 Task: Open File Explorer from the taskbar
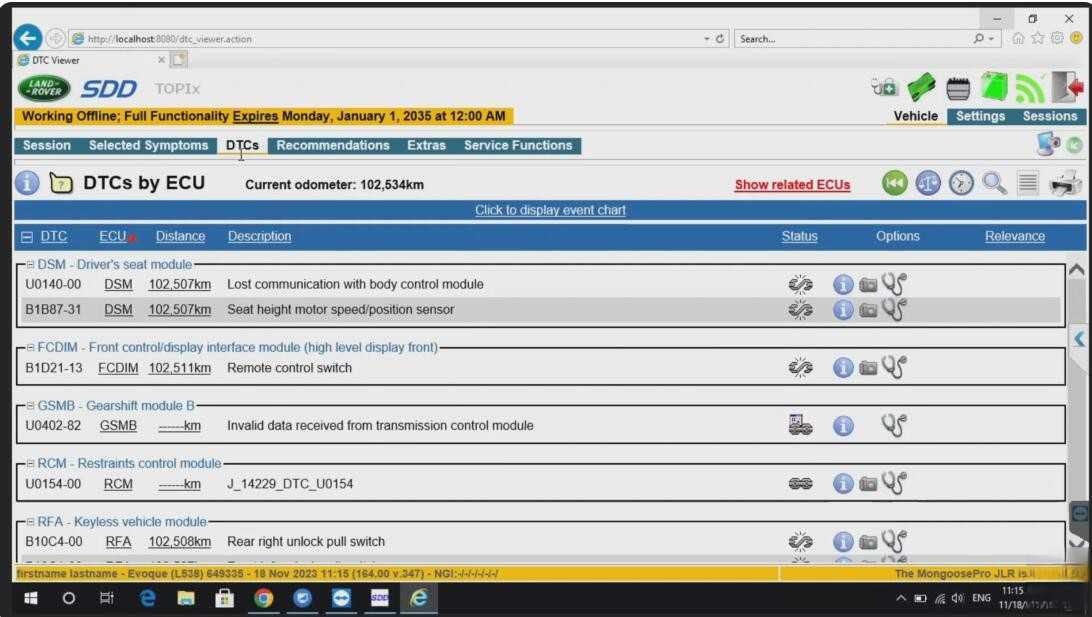pos(185,598)
